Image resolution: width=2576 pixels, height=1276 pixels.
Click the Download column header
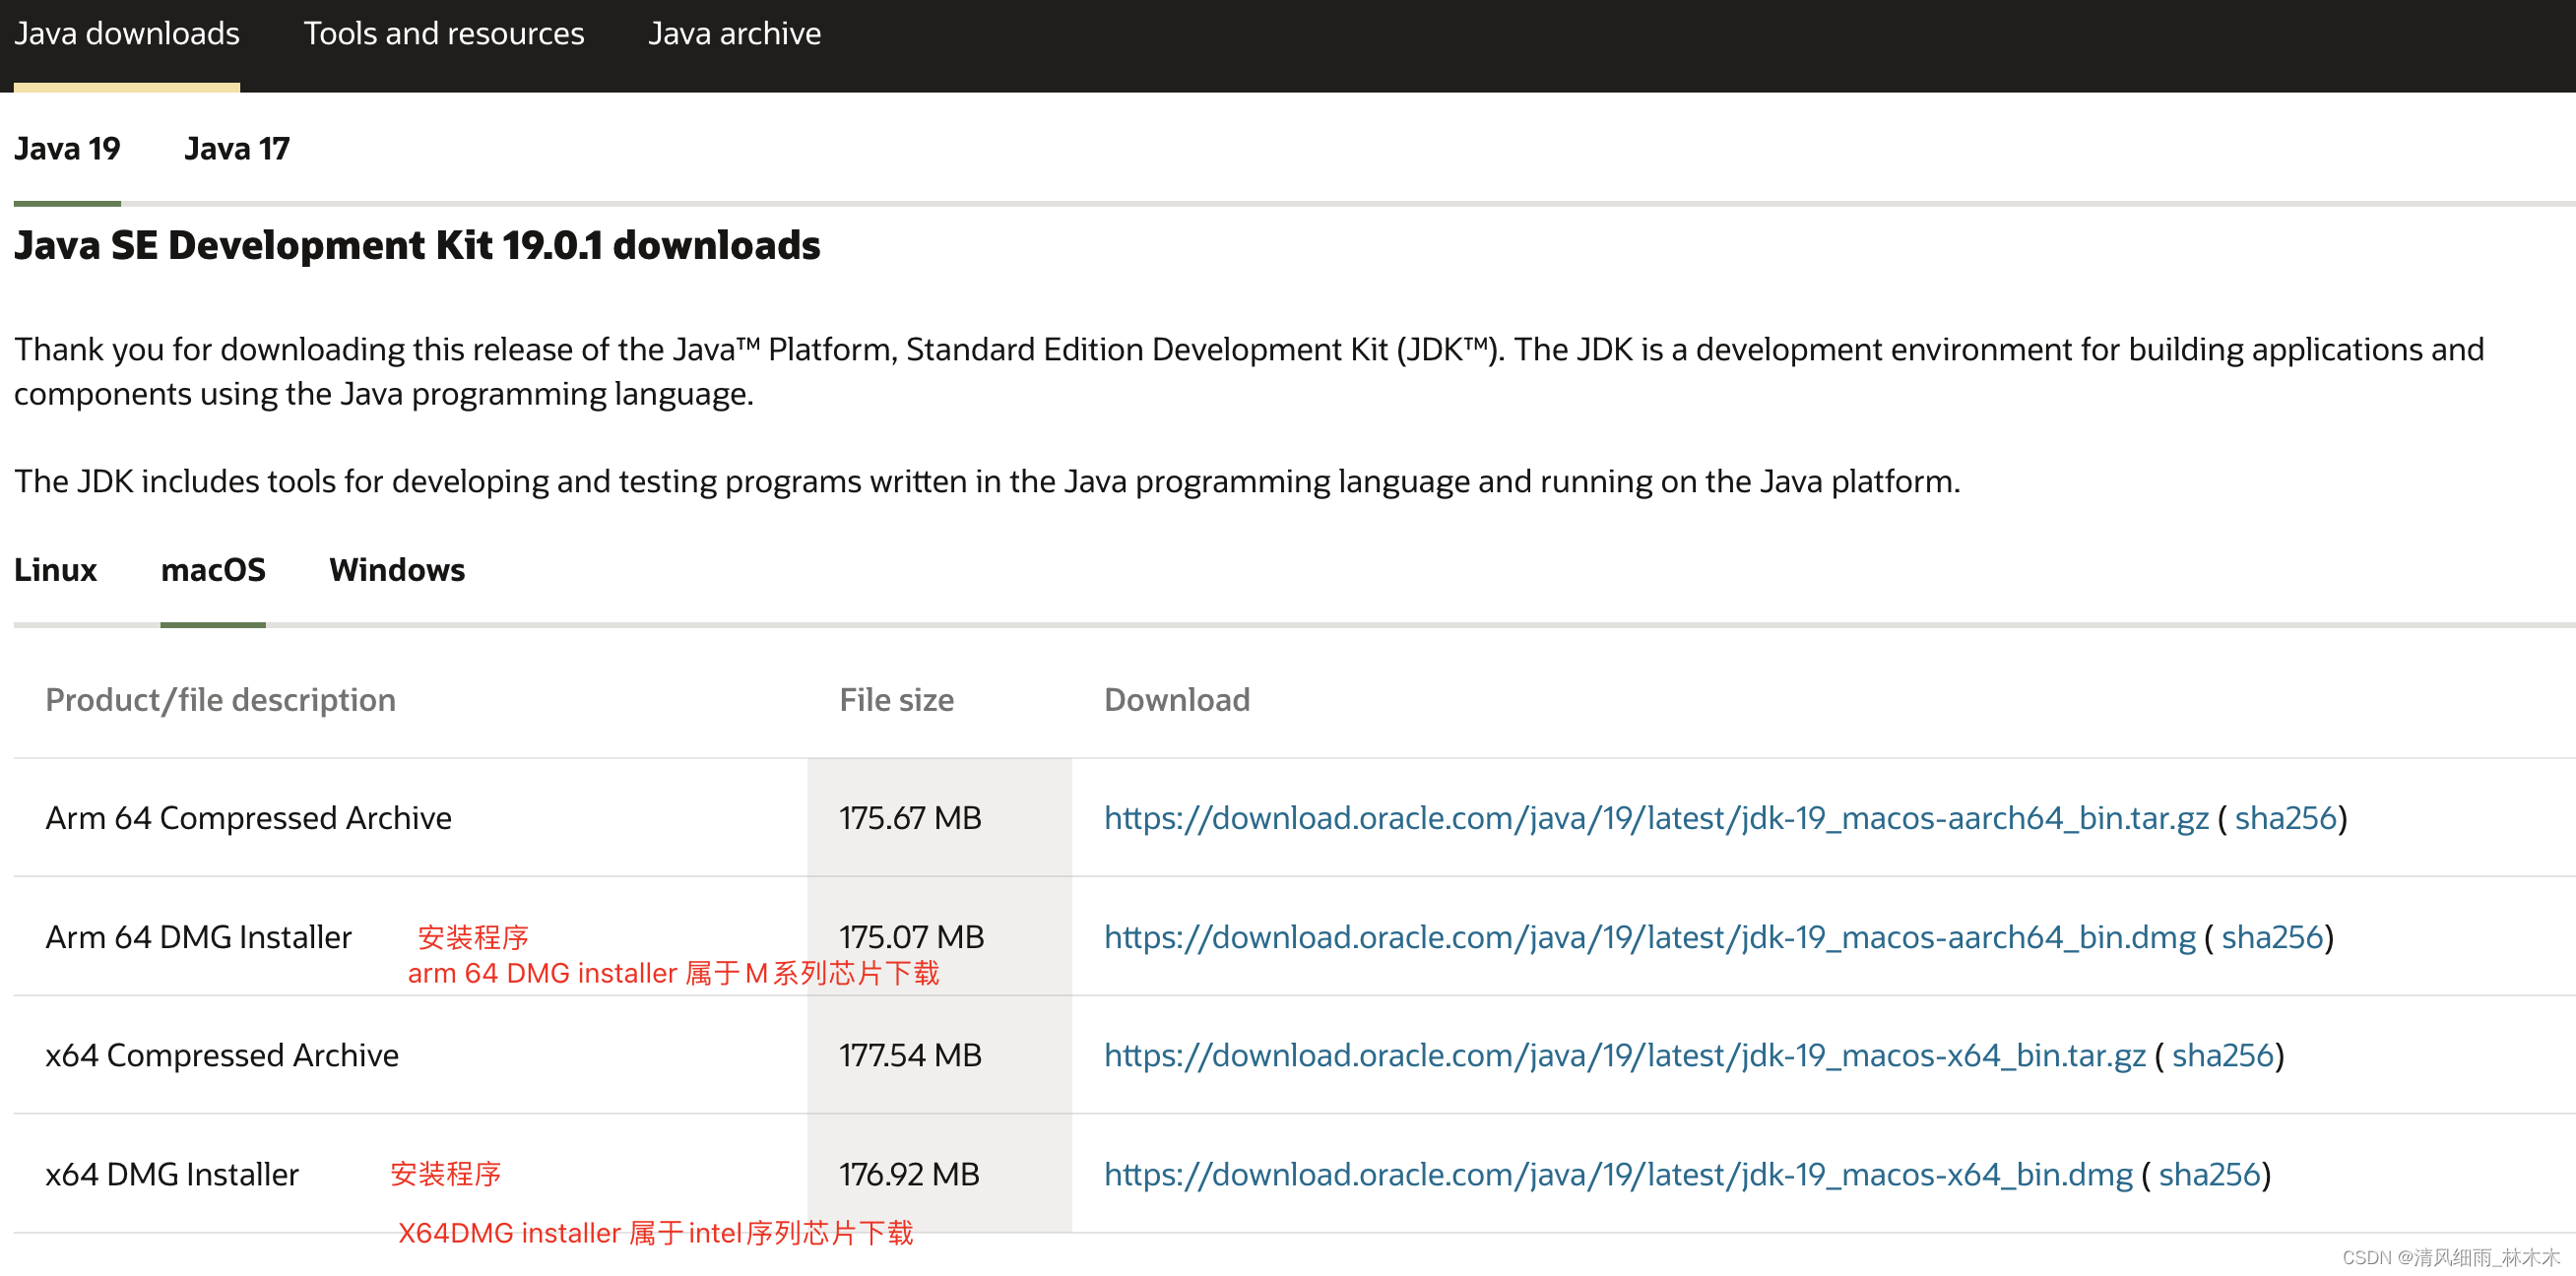point(1177,701)
